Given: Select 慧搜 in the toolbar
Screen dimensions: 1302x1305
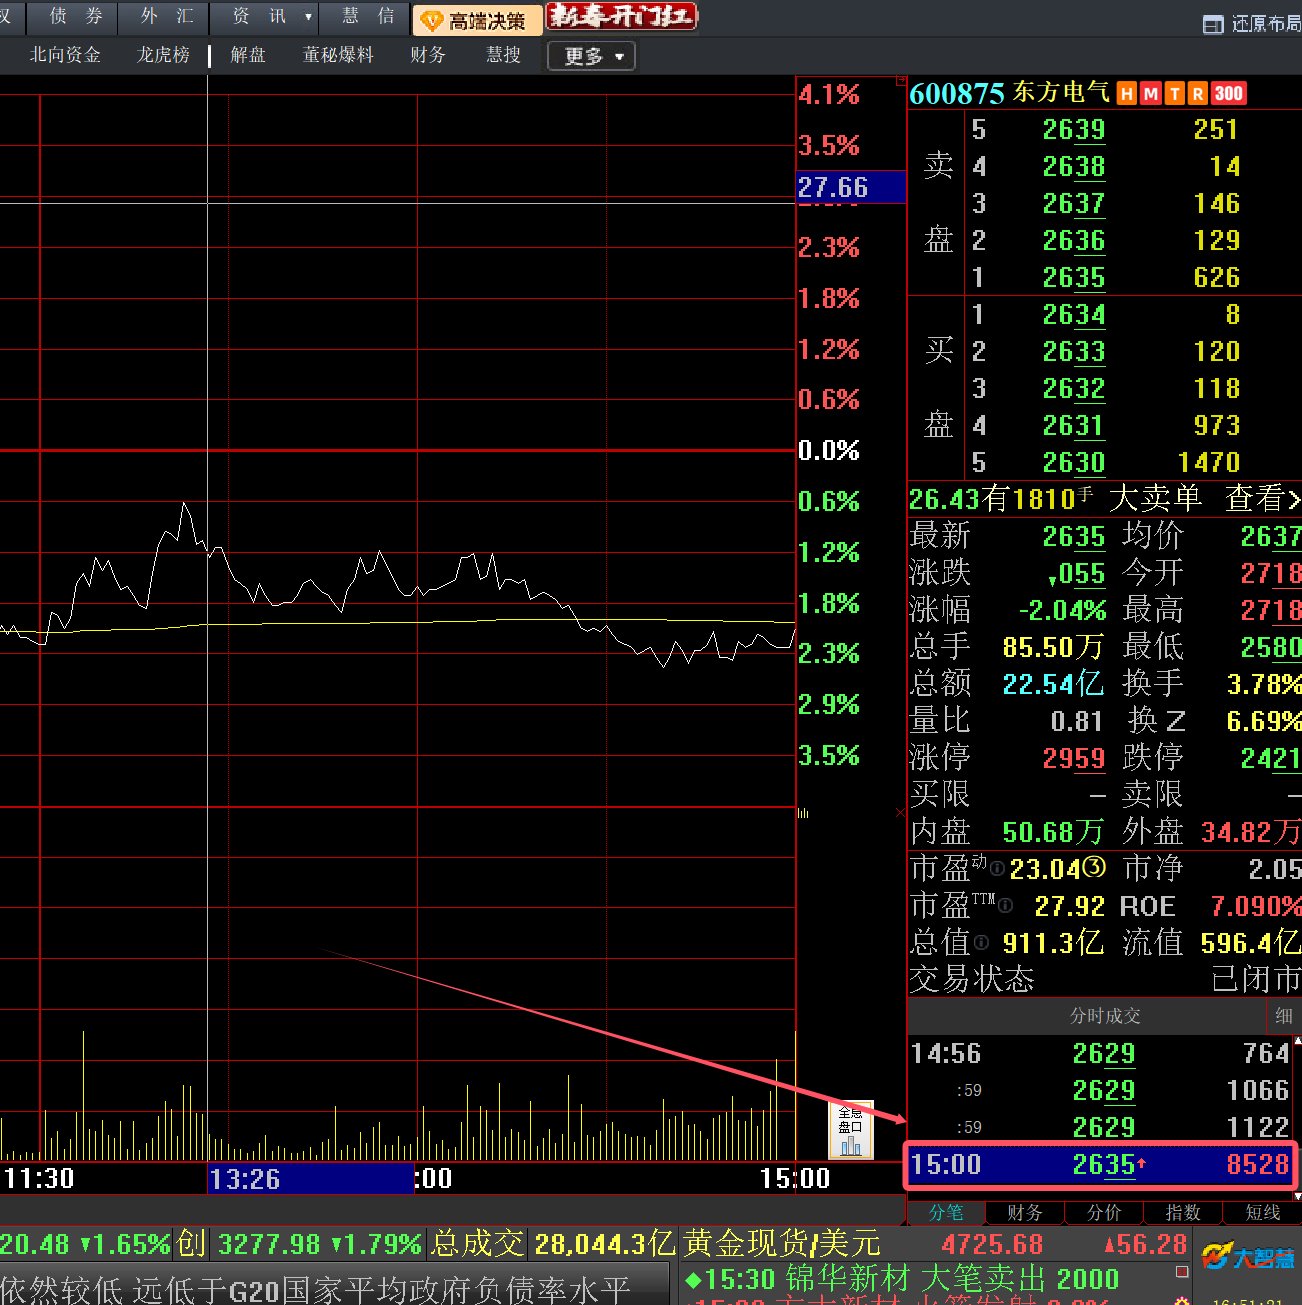Looking at the screenshot, I should click(503, 55).
